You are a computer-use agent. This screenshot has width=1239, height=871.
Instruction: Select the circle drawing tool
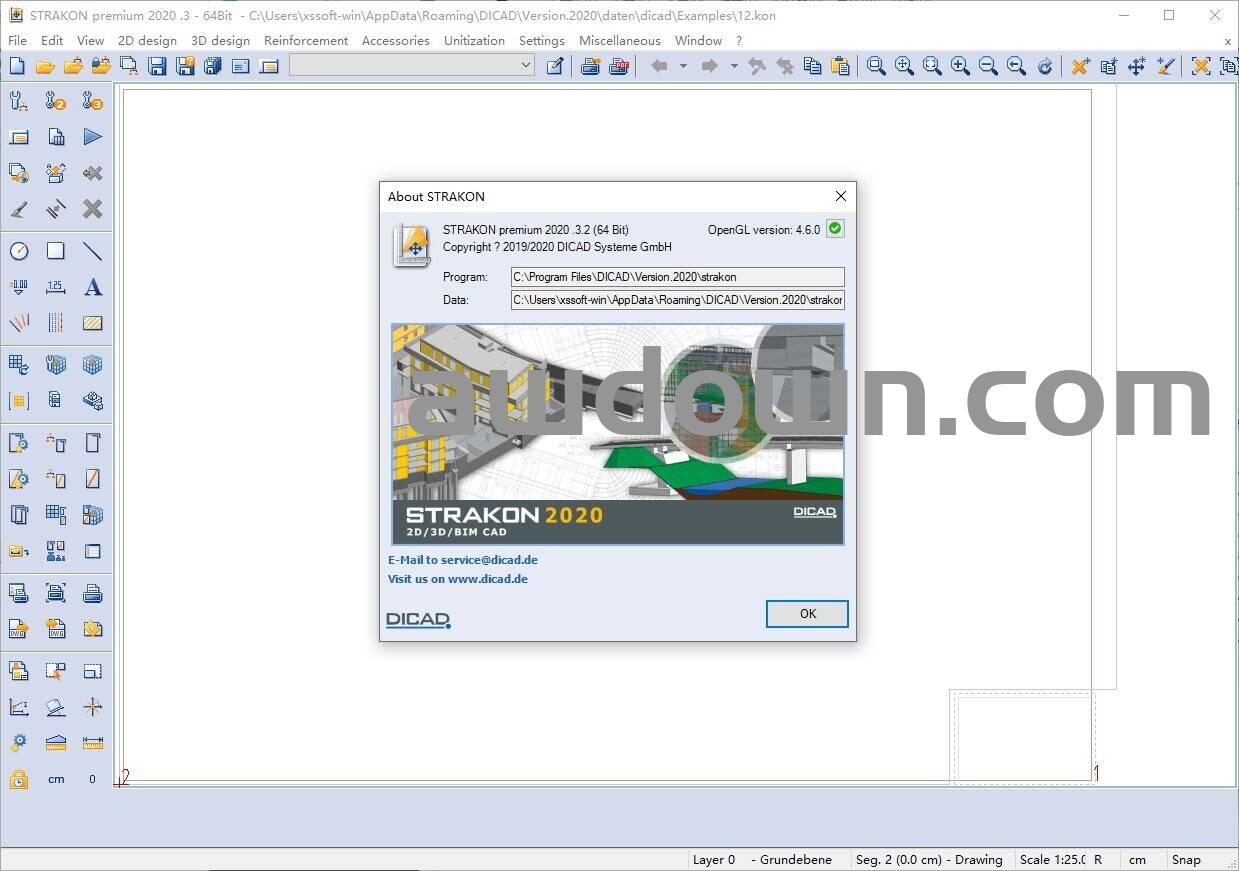(19, 251)
